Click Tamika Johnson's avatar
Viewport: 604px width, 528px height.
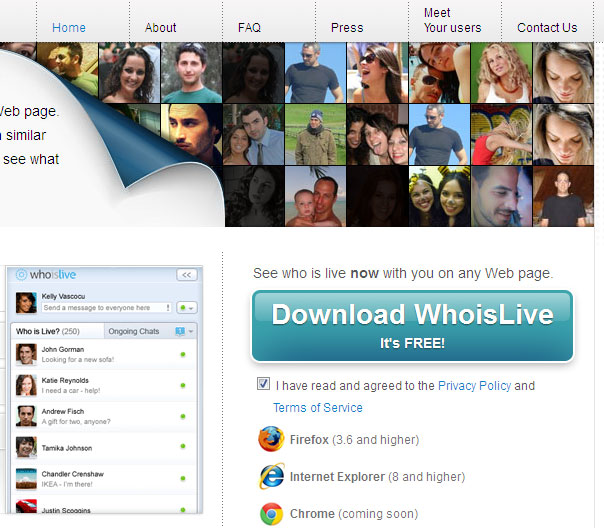click(26, 447)
